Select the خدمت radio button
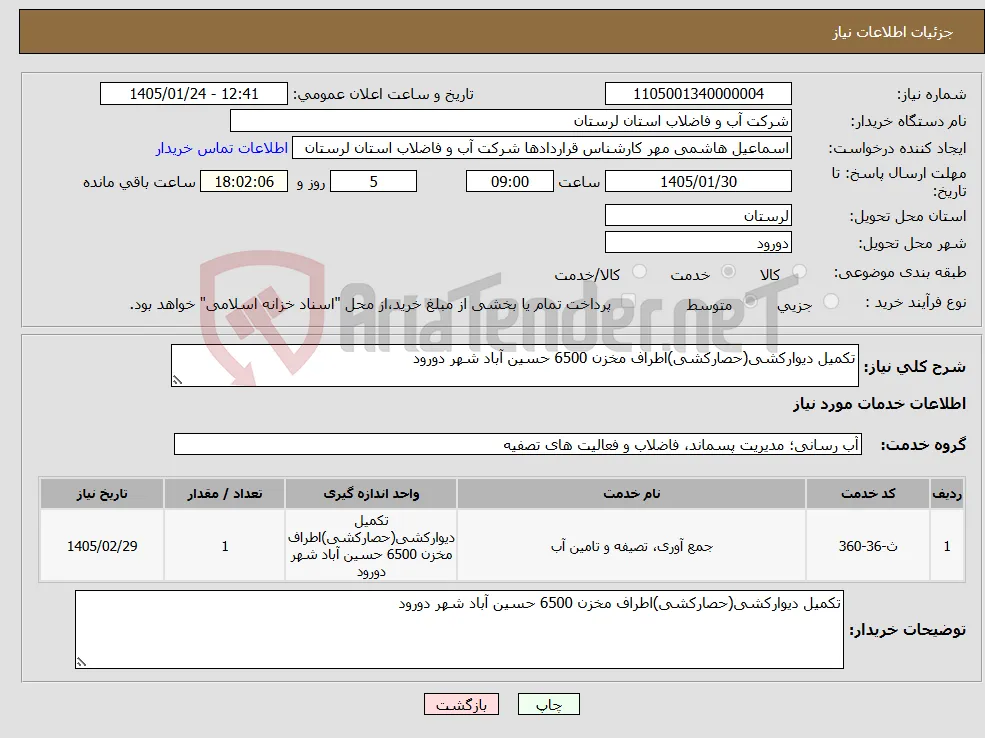Viewport: 985px width, 738px height. pos(728,271)
